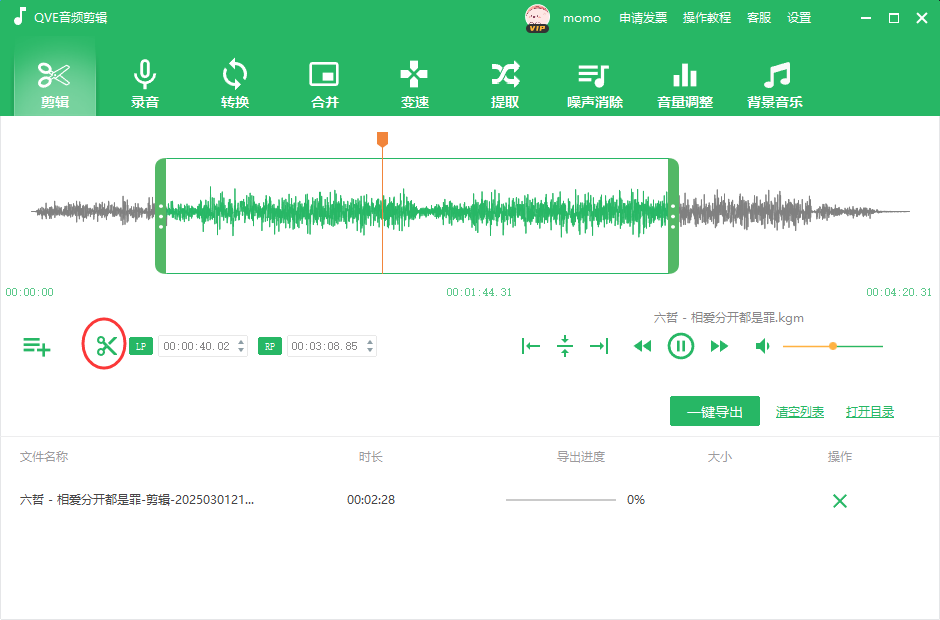Open the 录音 recording tool
Image resolution: width=940 pixels, height=620 pixels.
(145, 85)
